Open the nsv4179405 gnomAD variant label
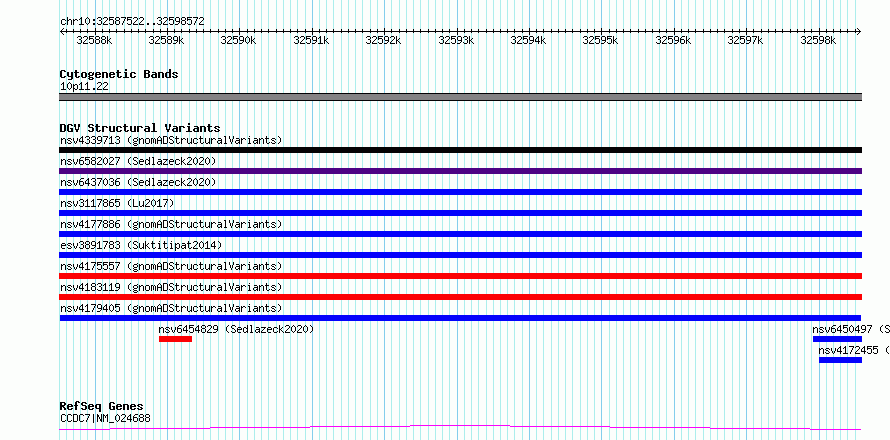This screenshot has width=890, height=440. tap(171, 308)
